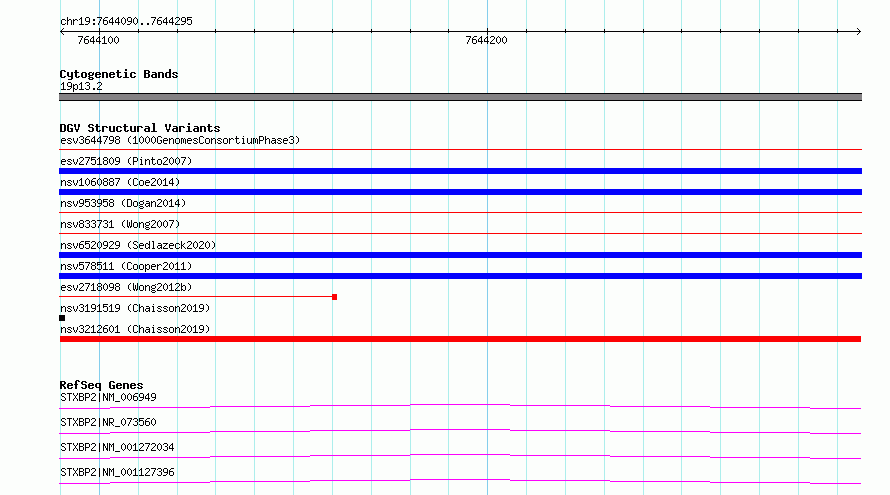Click the blue bar for nsv1060887
The height and width of the screenshot is (495, 890).
click(x=460, y=192)
